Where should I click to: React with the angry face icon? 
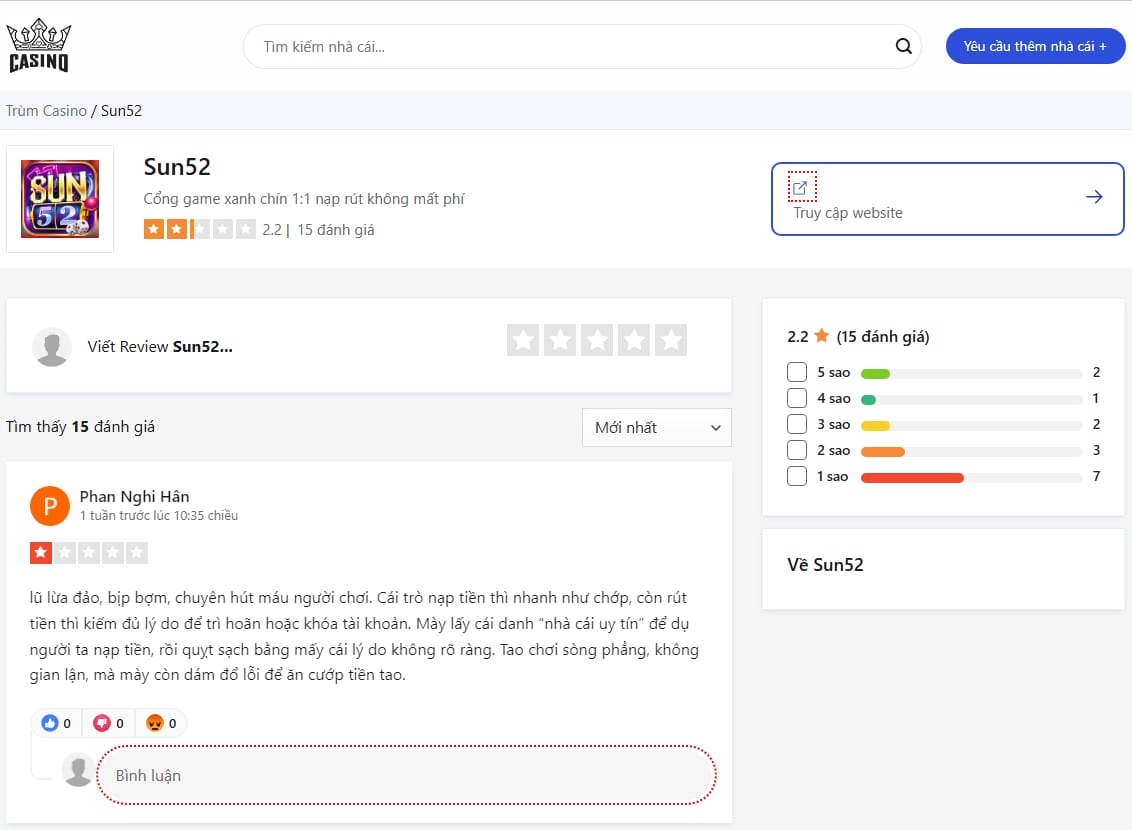(x=154, y=722)
